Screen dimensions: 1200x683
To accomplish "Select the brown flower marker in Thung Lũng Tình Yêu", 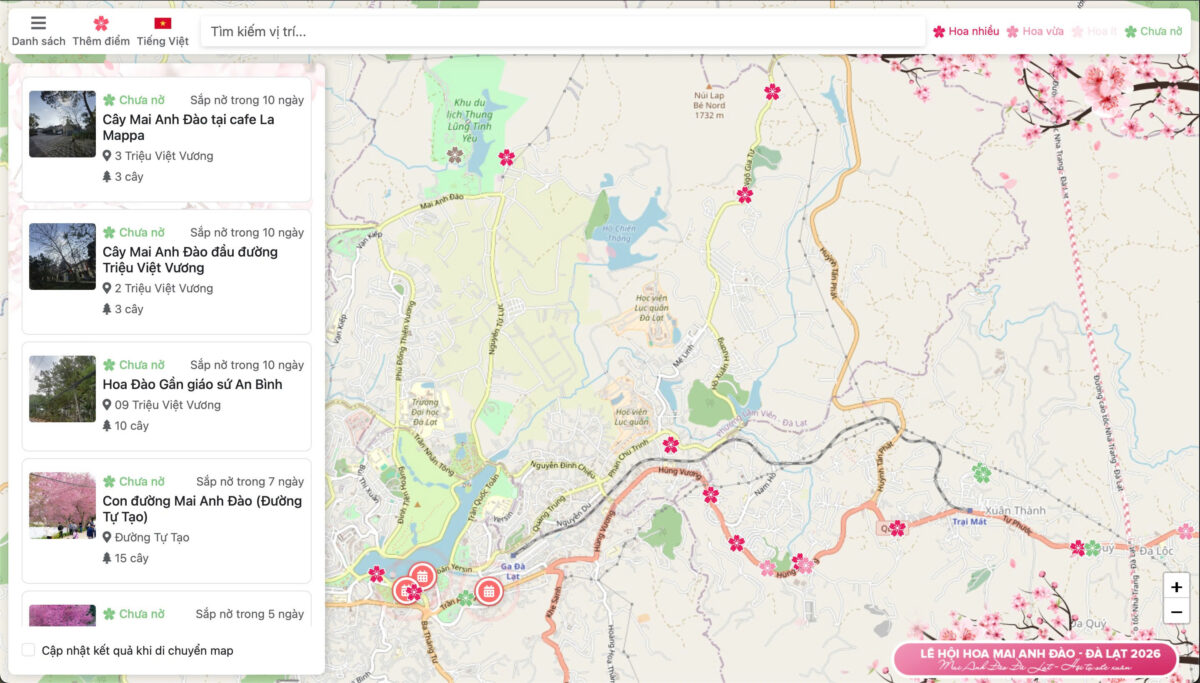I will pyautogui.click(x=455, y=155).
